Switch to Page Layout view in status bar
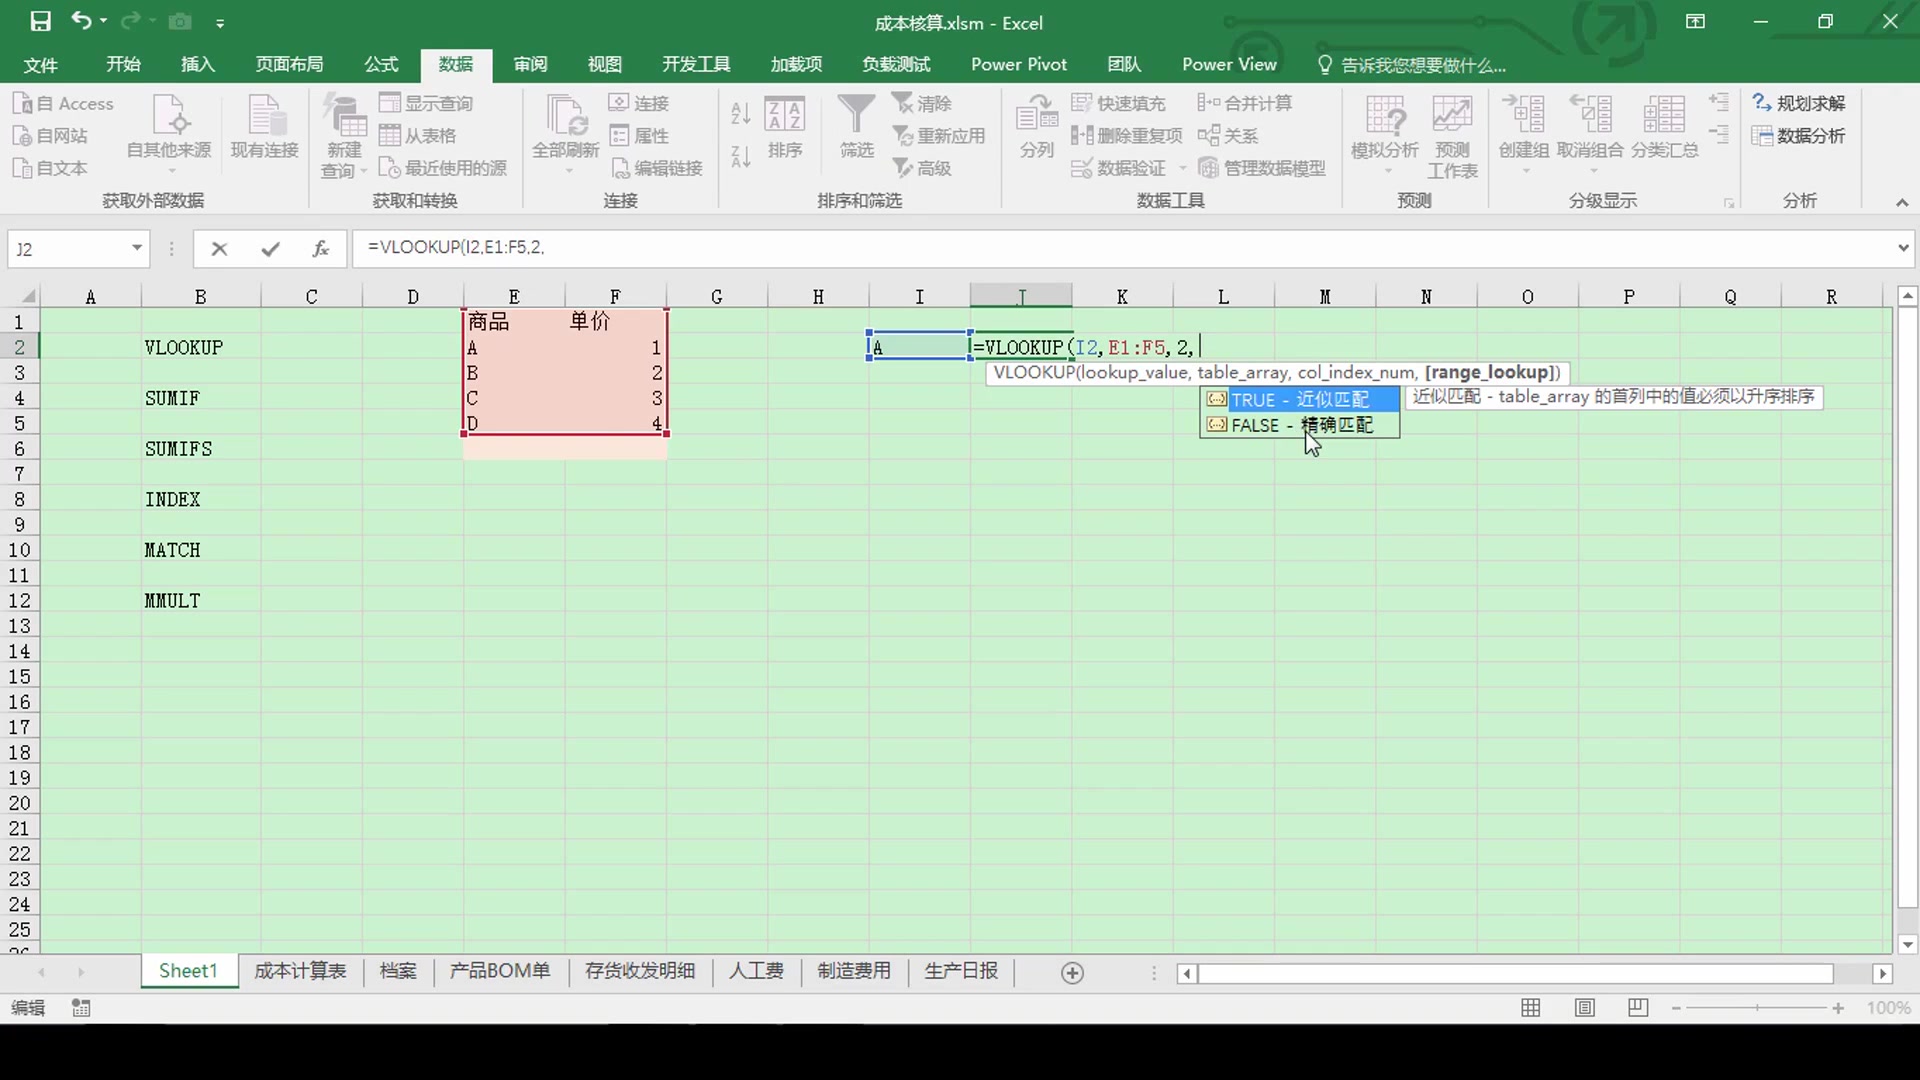The image size is (1920, 1080). (1584, 1008)
